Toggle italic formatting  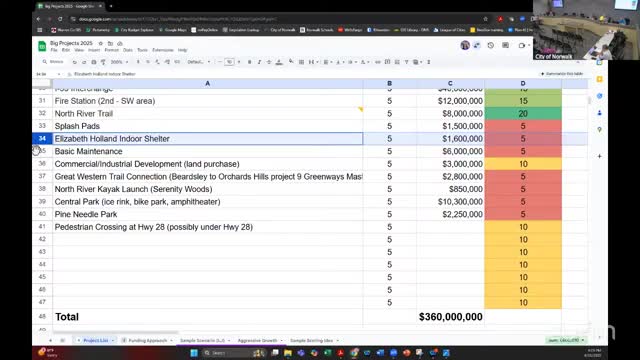click(x=259, y=62)
